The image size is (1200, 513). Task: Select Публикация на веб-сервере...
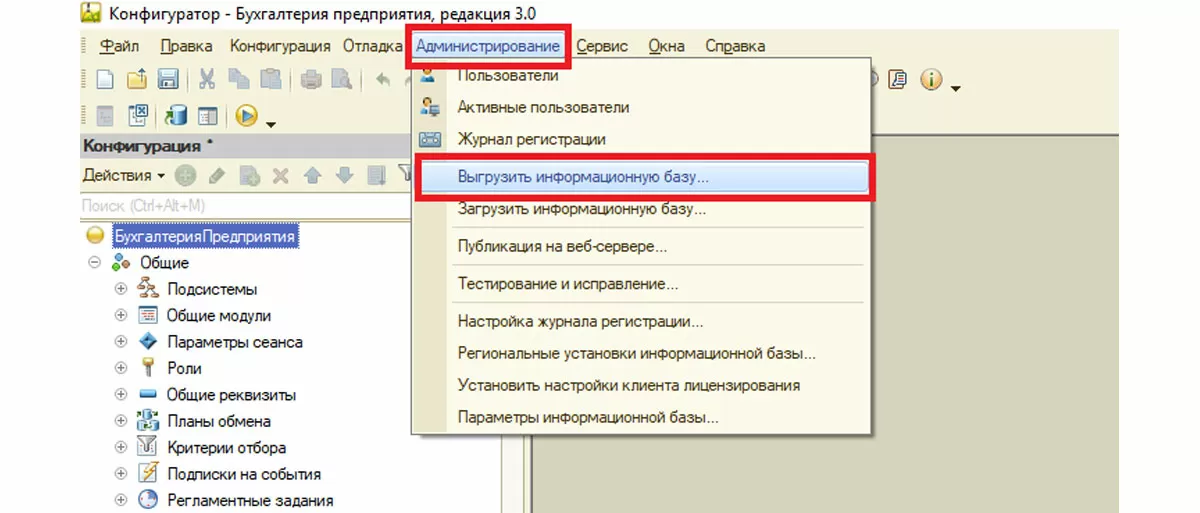point(641,246)
